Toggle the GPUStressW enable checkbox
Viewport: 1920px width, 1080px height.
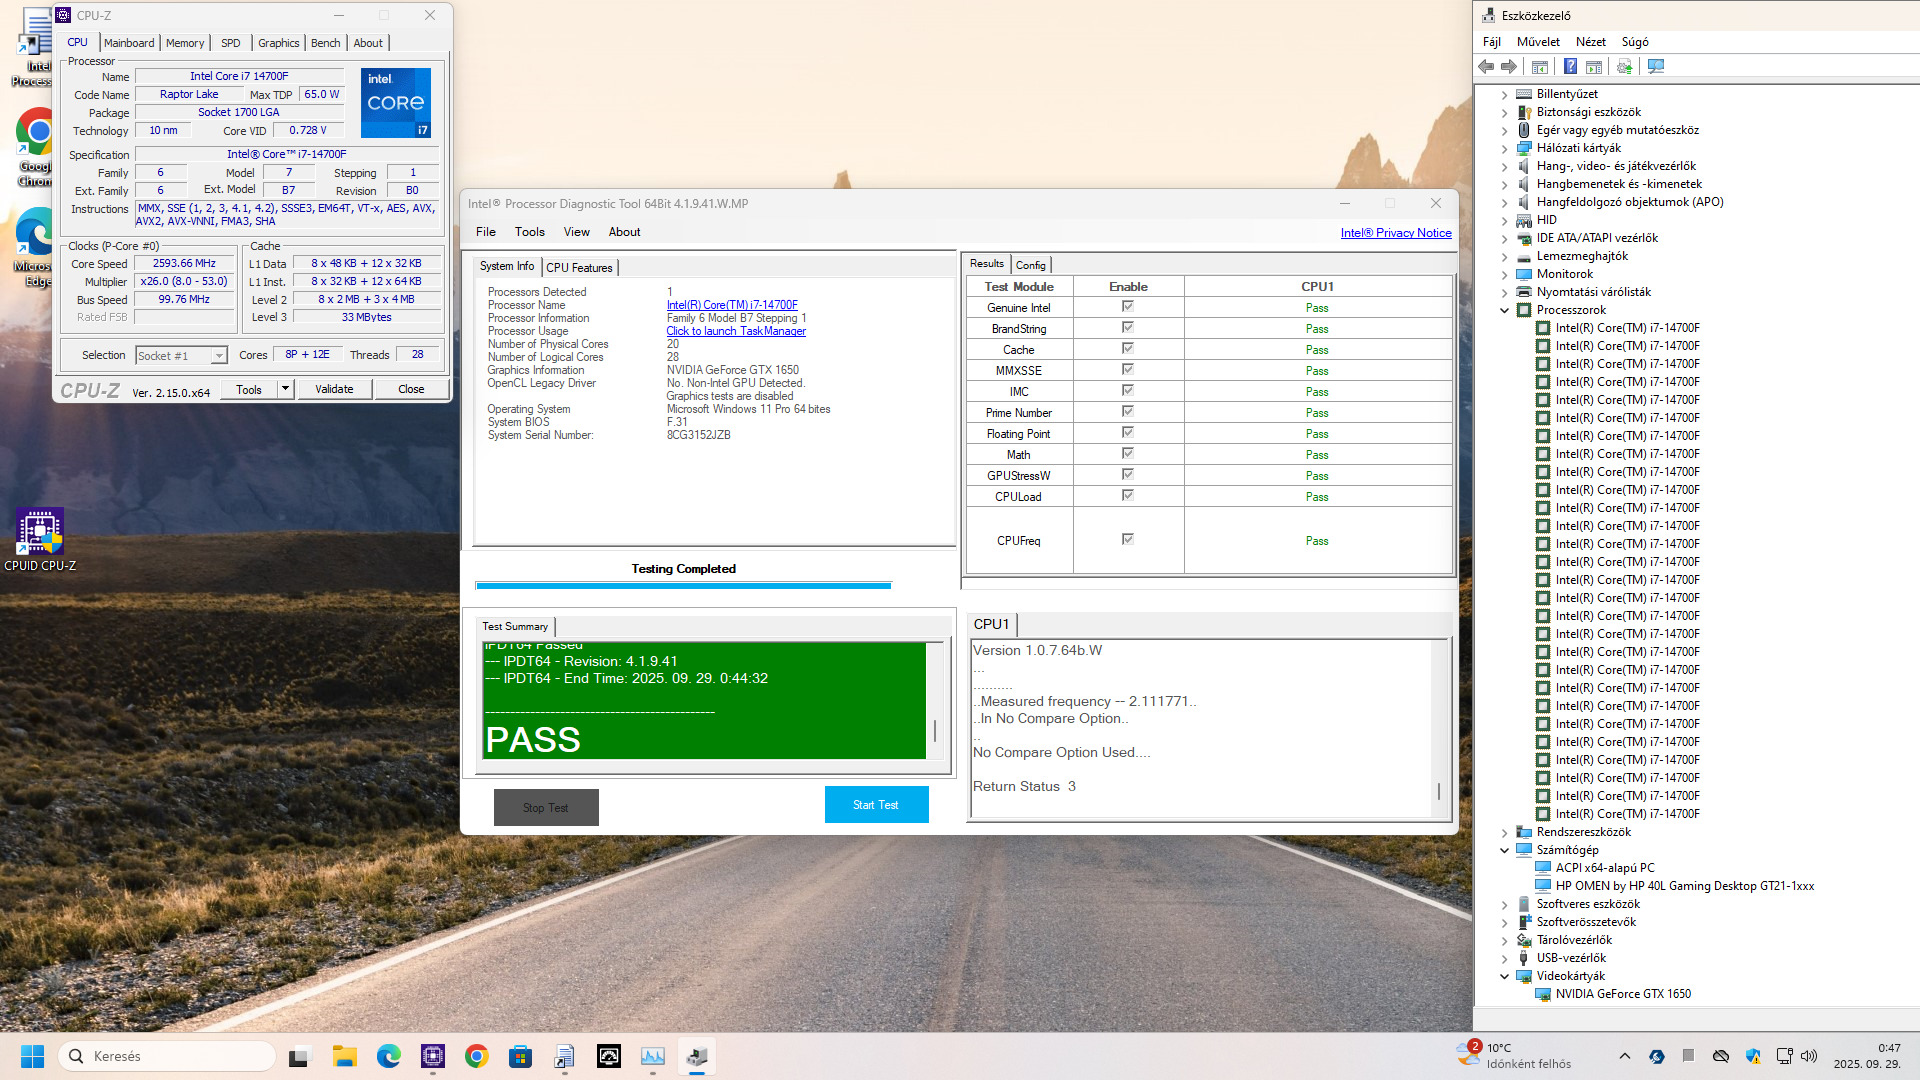coord(1127,475)
